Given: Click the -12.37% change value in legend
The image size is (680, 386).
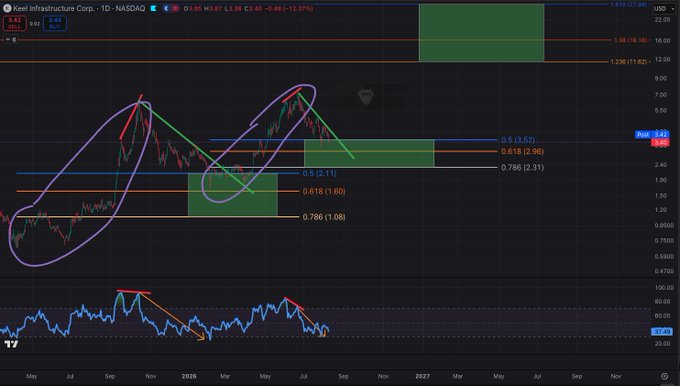Looking at the screenshot, I should 297,8.
